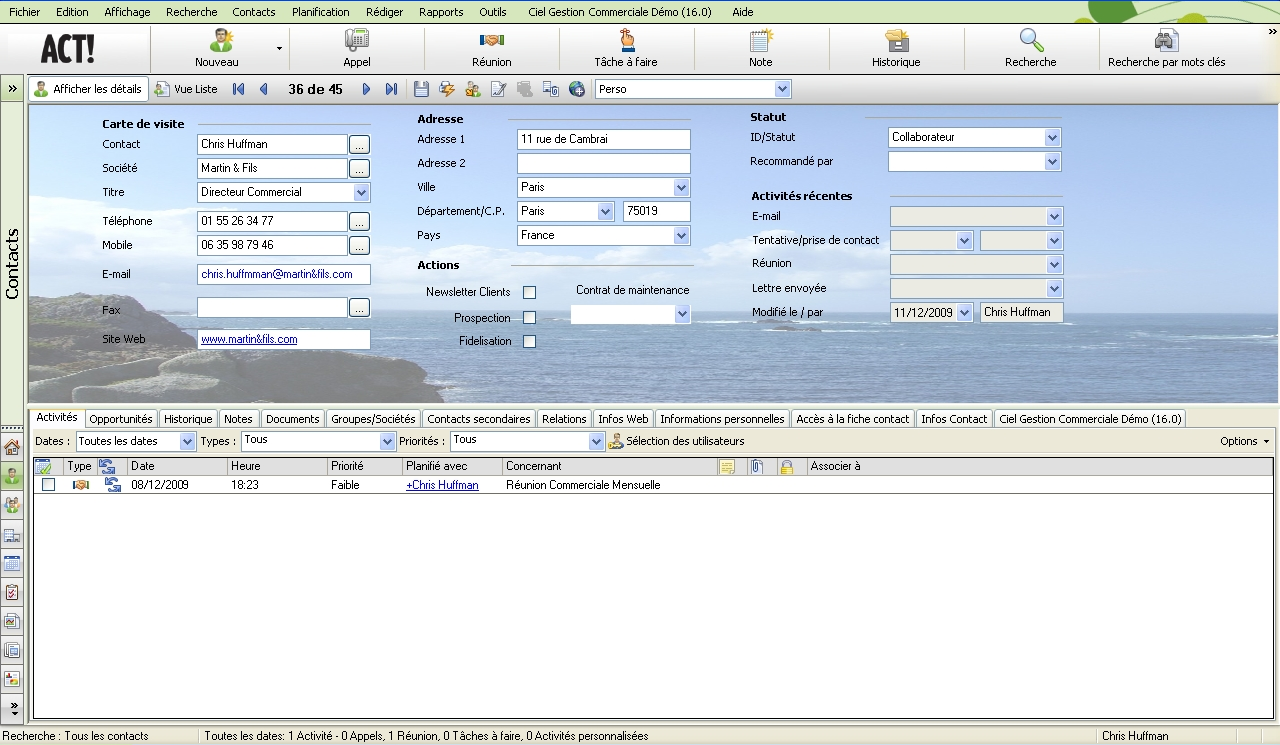Screen dimensions: 1280x745
Task: Expand the Pays country dropdown
Action: (681, 236)
